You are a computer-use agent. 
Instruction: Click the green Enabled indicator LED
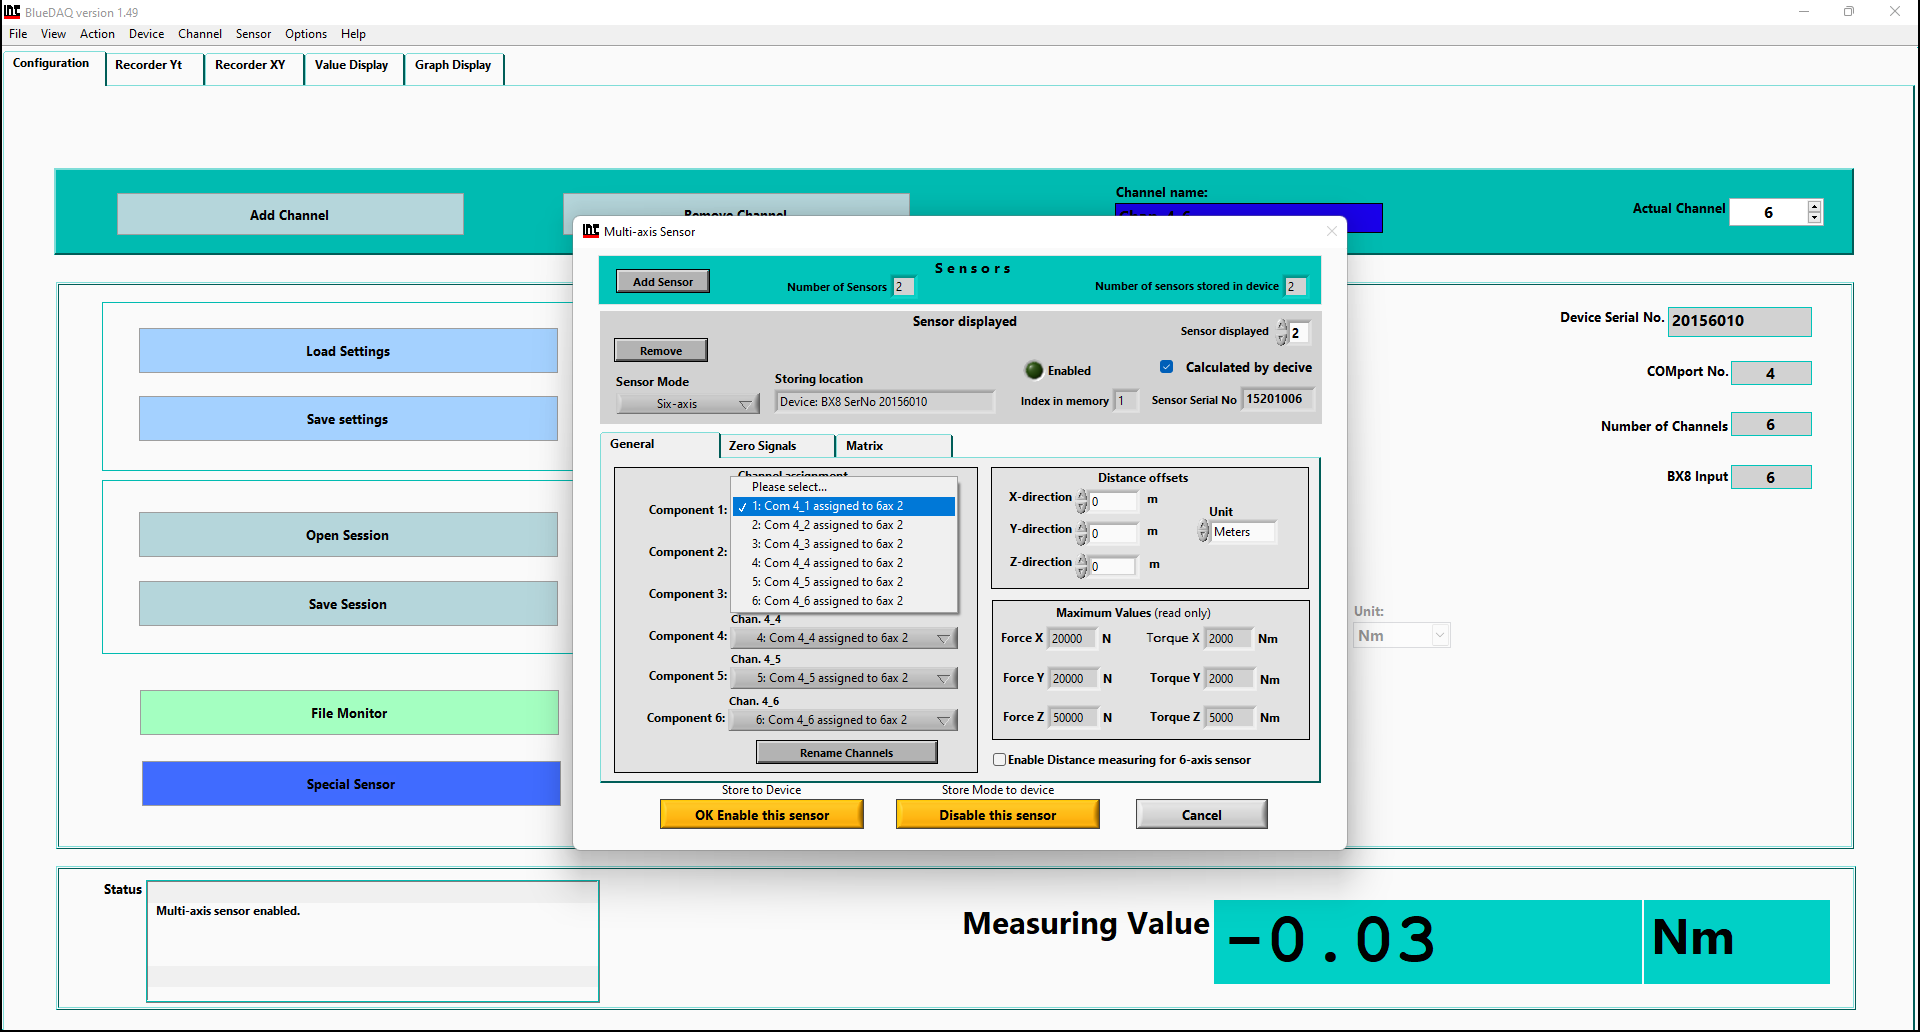pyautogui.click(x=1034, y=370)
